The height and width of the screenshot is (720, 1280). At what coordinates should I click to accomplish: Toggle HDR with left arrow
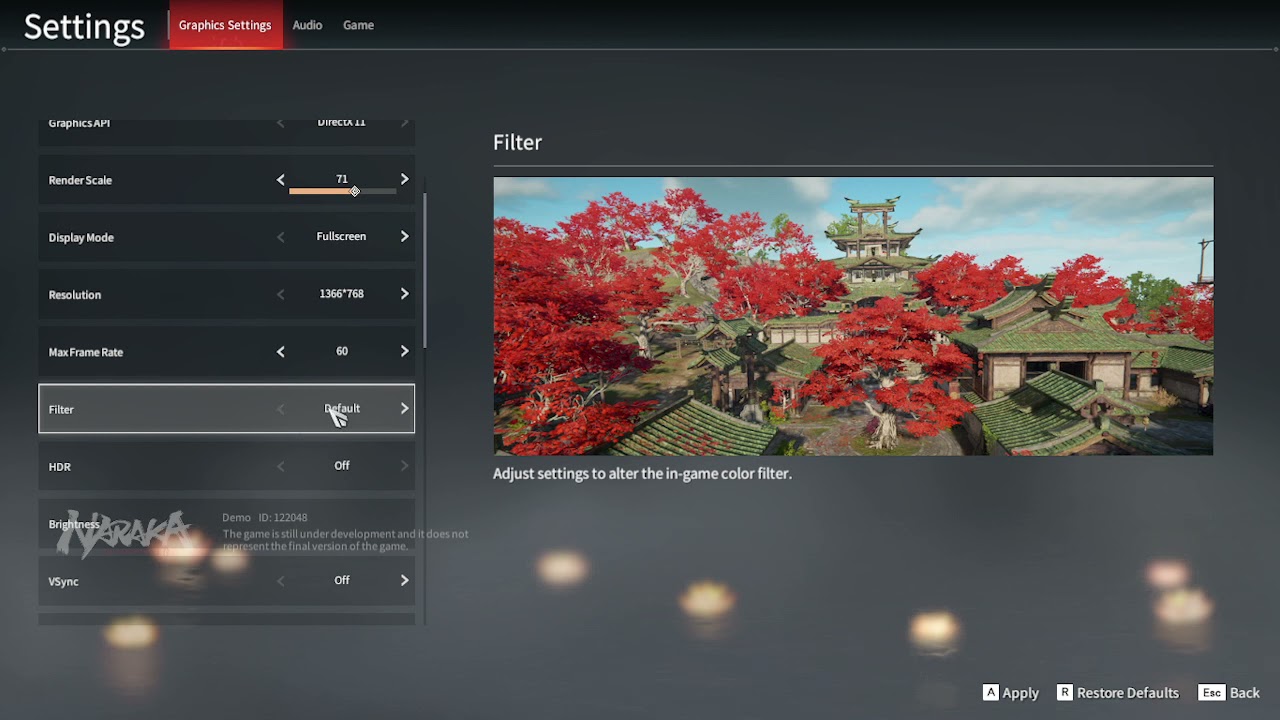(280, 466)
